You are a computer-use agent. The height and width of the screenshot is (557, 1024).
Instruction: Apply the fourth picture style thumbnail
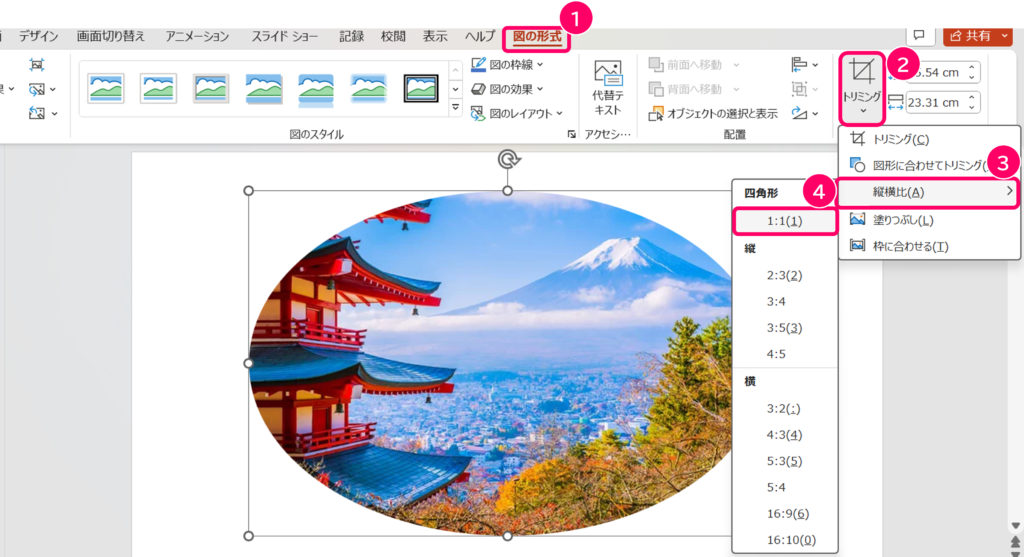pyautogui.click(x=263, y=88)
